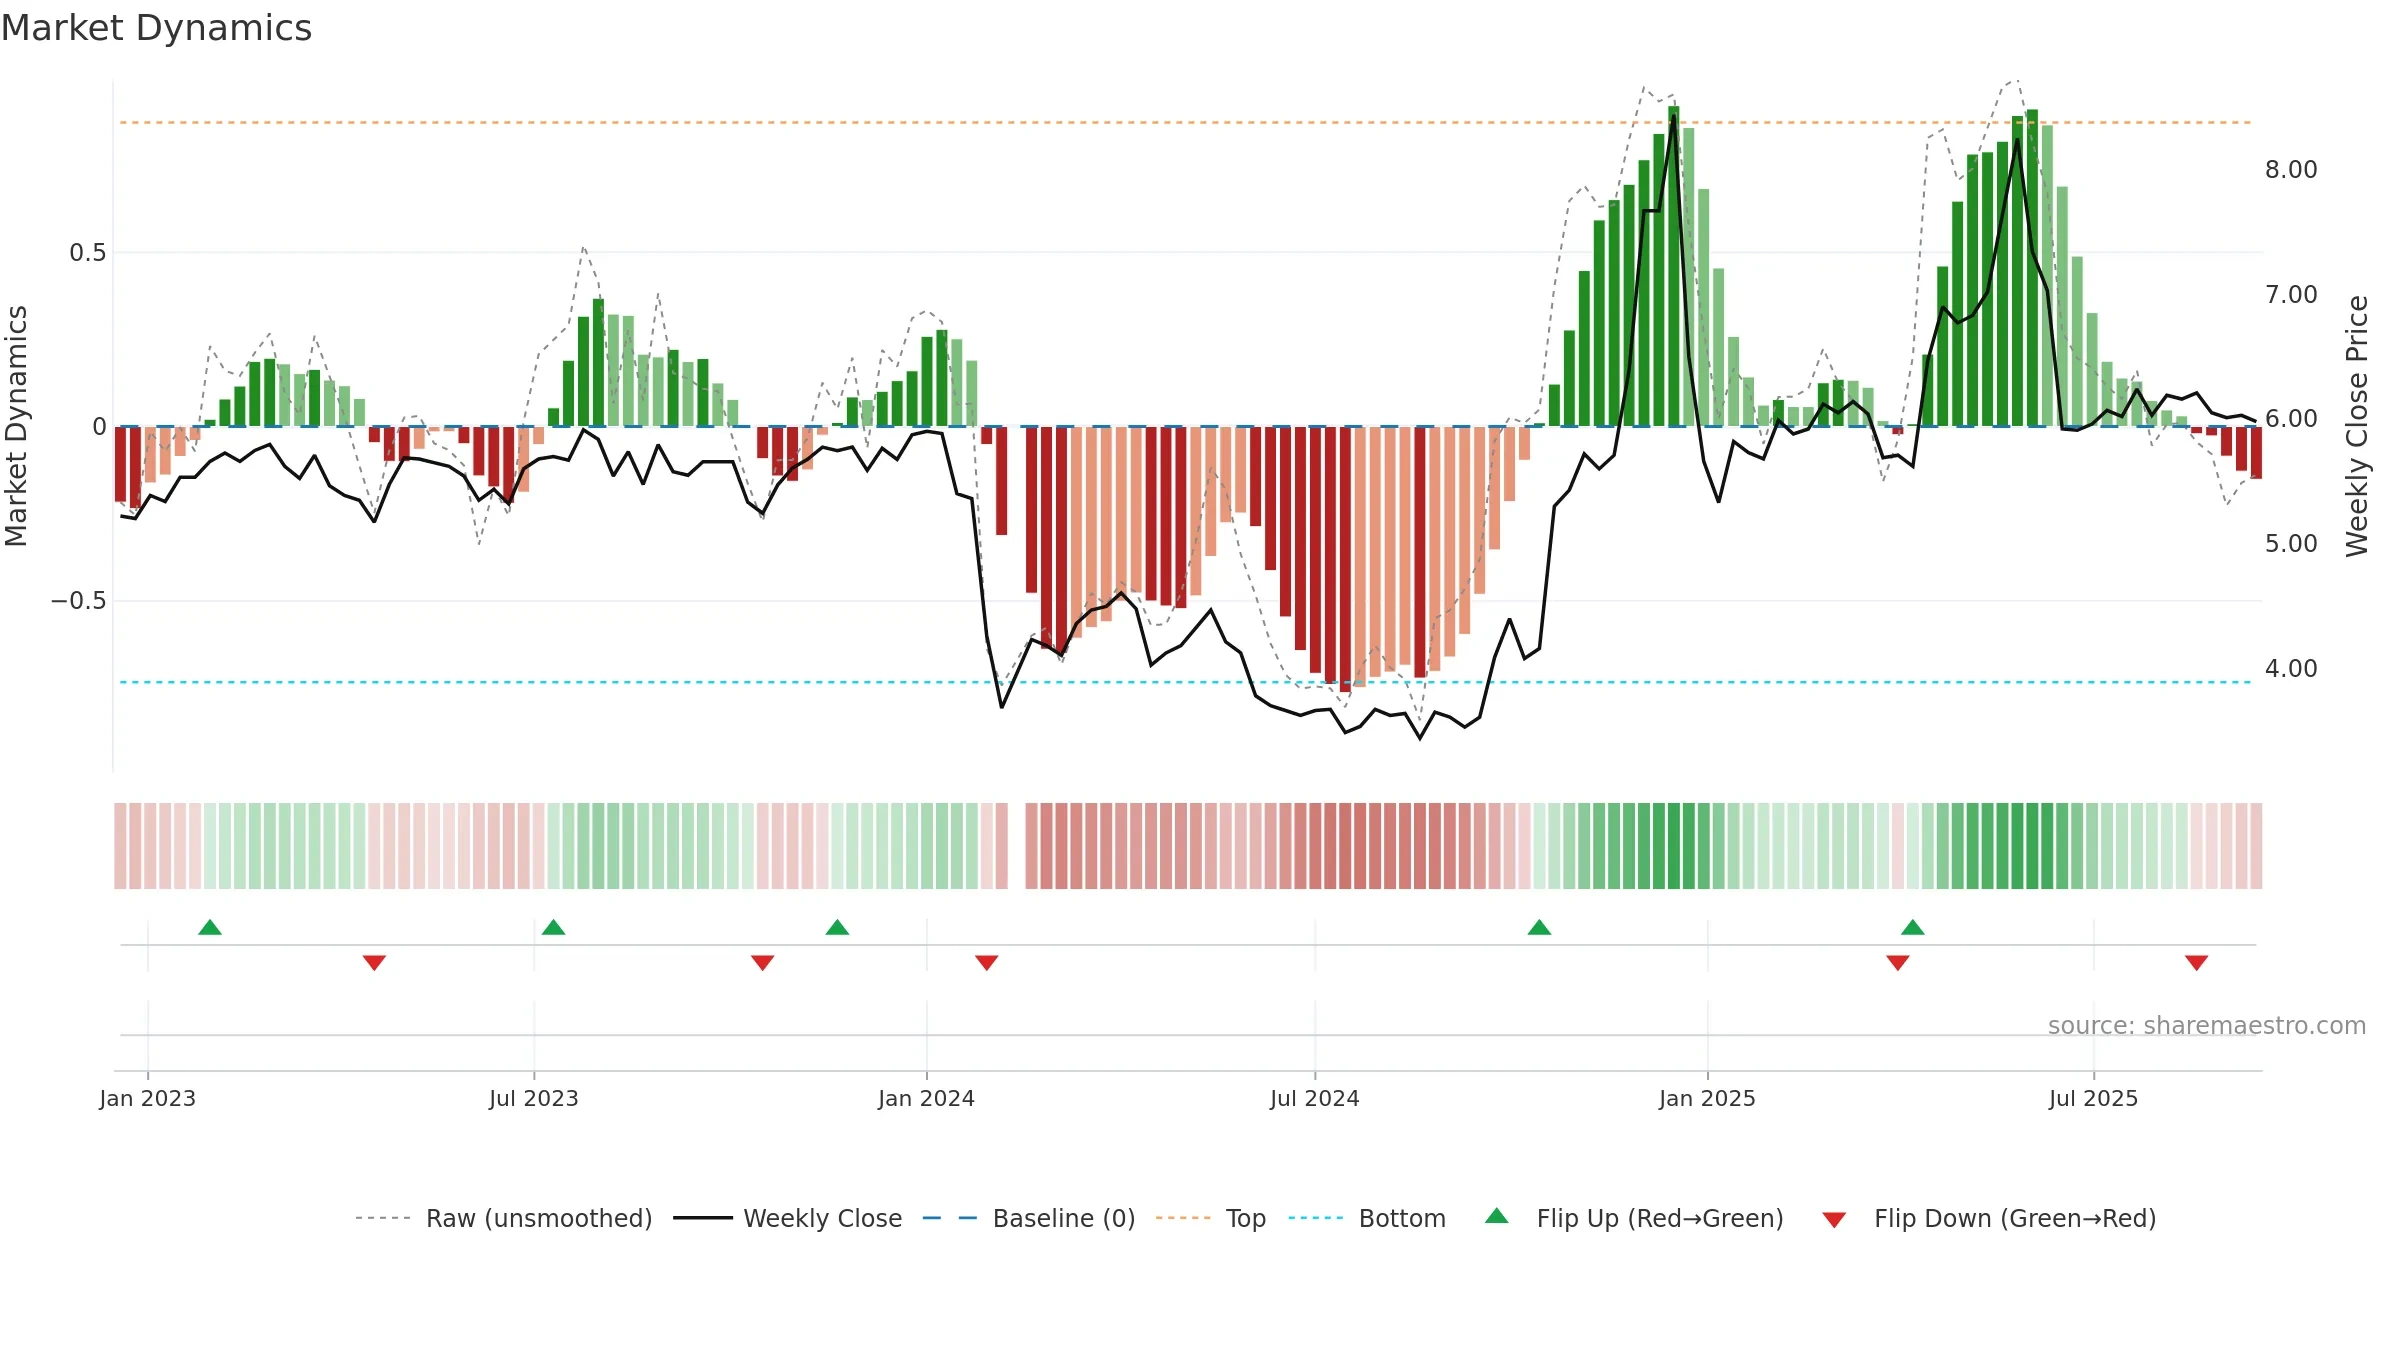Click the Weekly Close Price axis title
The width and height of the screenshot is (2400, 1350).
pyautogui.click(x=2357, y=426)
